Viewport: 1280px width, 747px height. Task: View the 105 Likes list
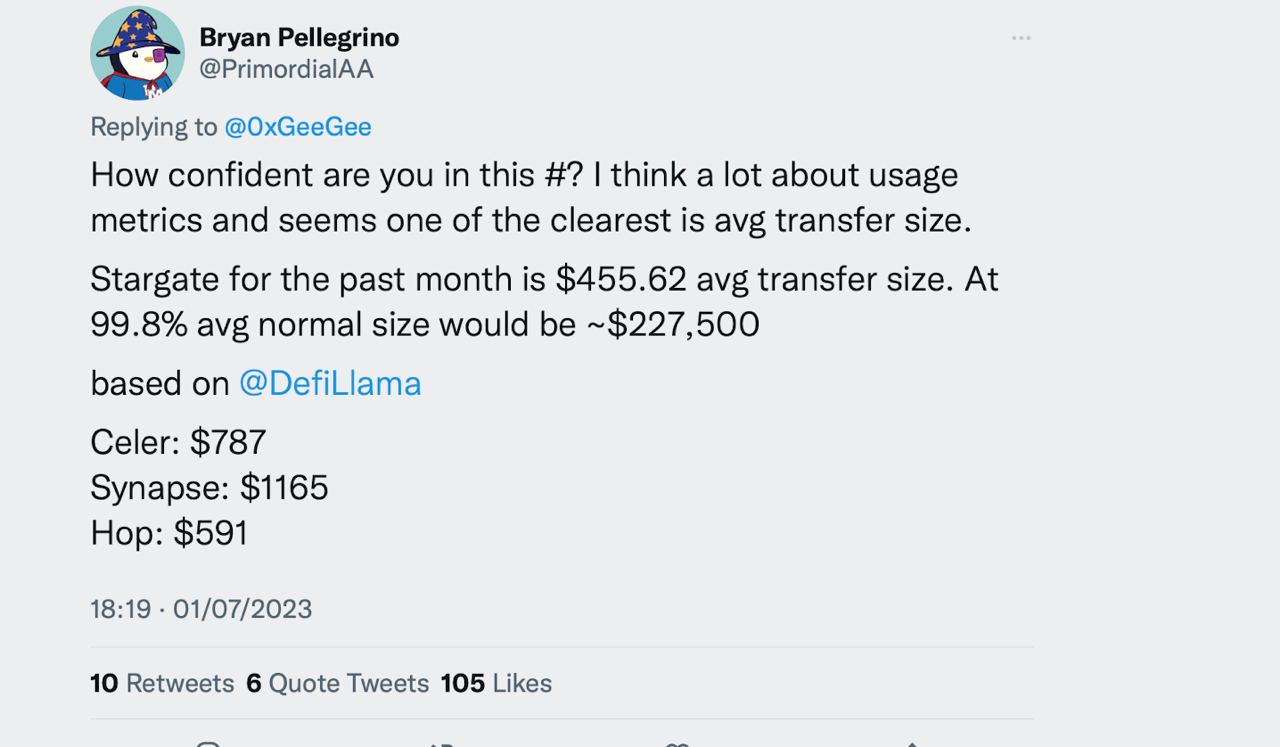(496, 683)
